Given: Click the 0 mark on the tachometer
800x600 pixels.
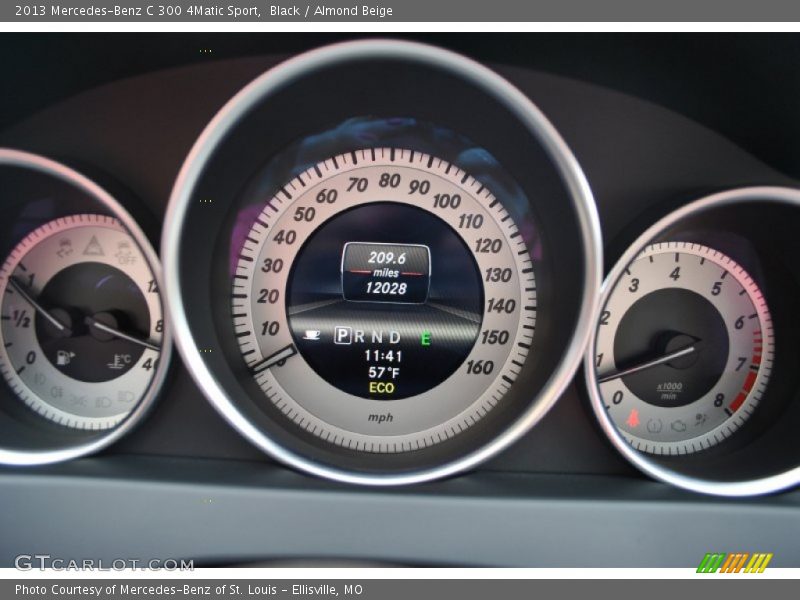Looking at the screenshot, I should [x=617, y=397].
